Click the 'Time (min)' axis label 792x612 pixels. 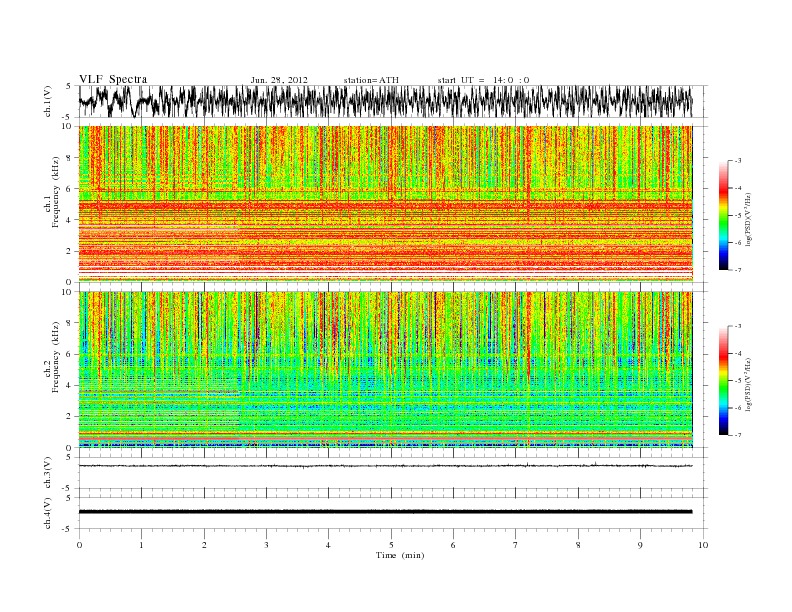pyautogui.click(x=400, y=555)
